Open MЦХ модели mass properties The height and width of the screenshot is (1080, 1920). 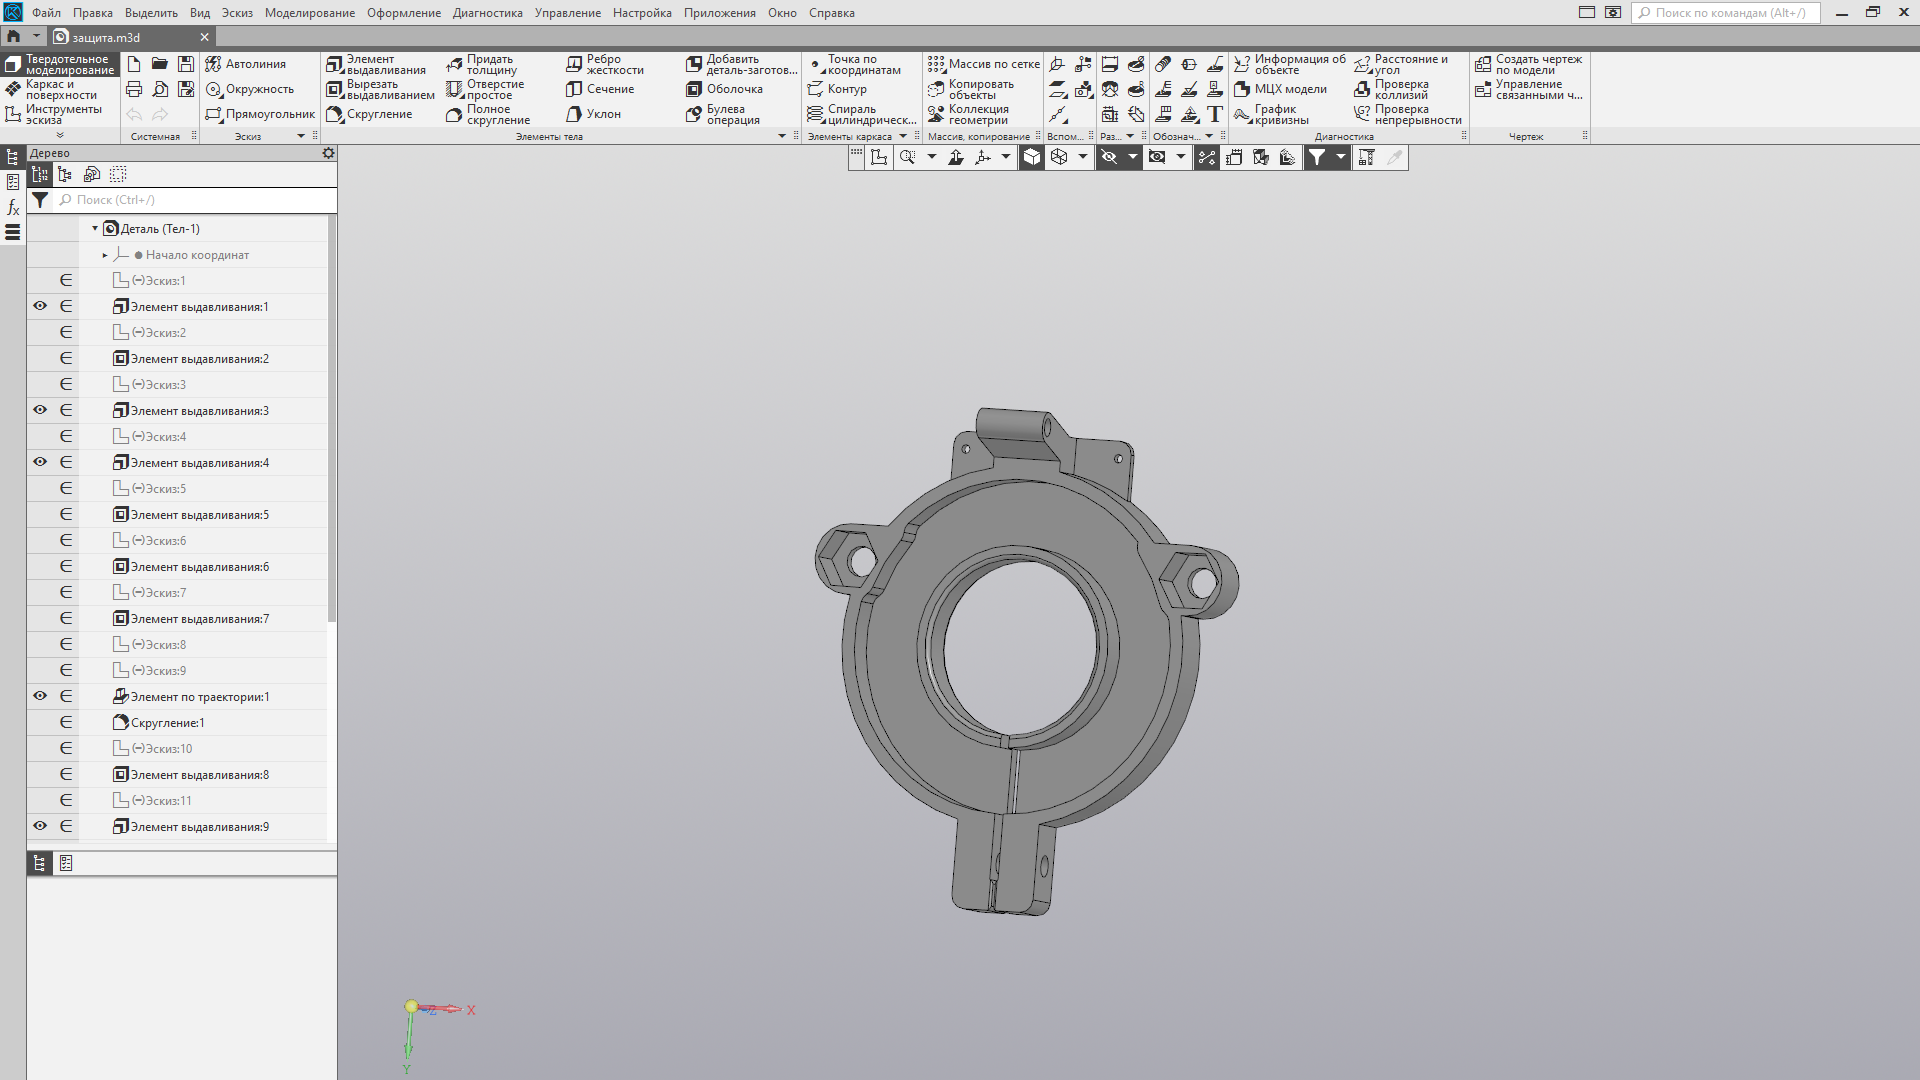(1280, 90)
